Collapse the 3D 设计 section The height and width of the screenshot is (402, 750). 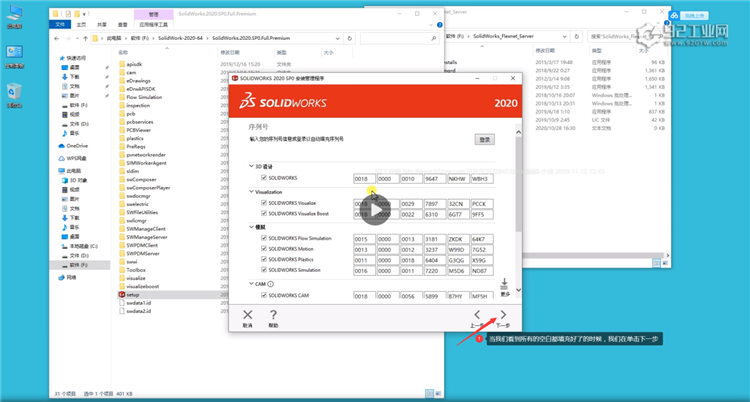251,166
